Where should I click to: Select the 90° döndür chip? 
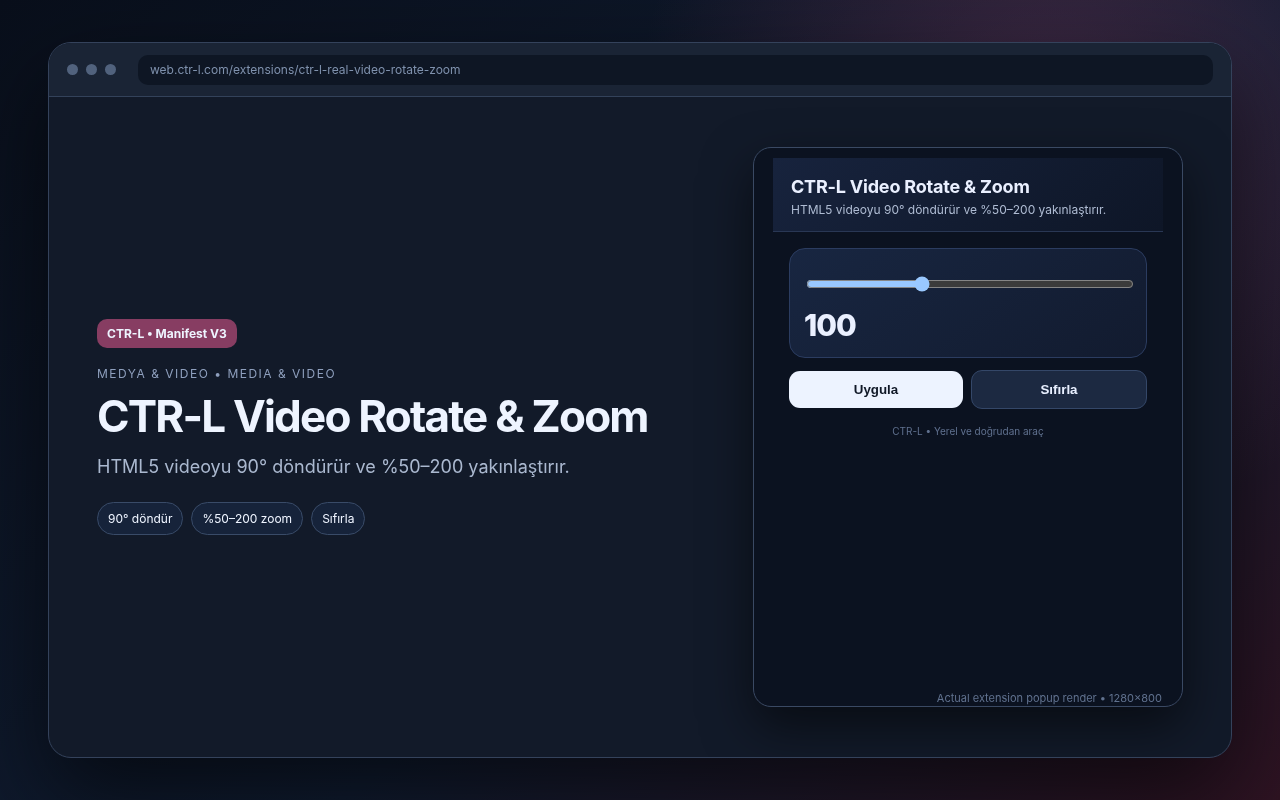(140, 519)
